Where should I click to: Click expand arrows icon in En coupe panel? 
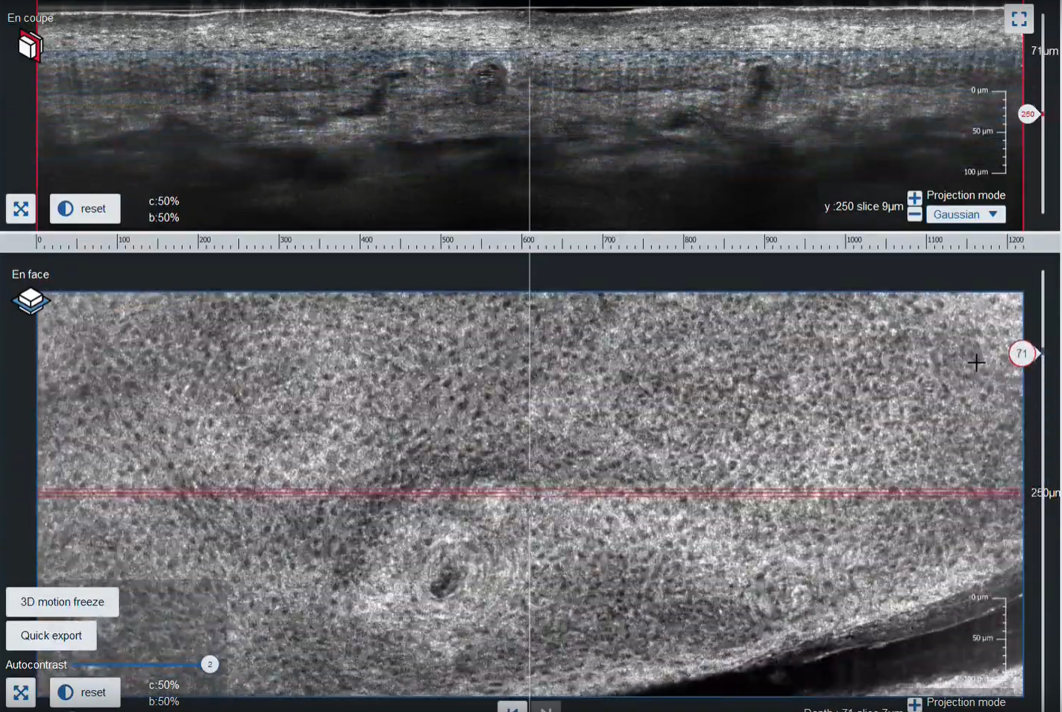coord(21,208)
